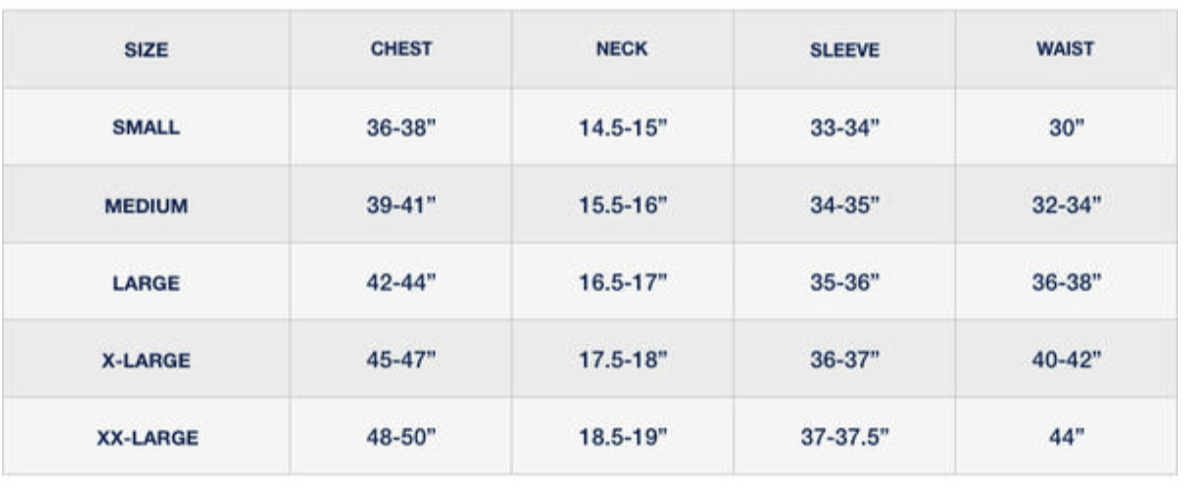1184x496 pixels.
Task: Click the 44" waist value for XX-Large
Action: tap(1066, 437)
